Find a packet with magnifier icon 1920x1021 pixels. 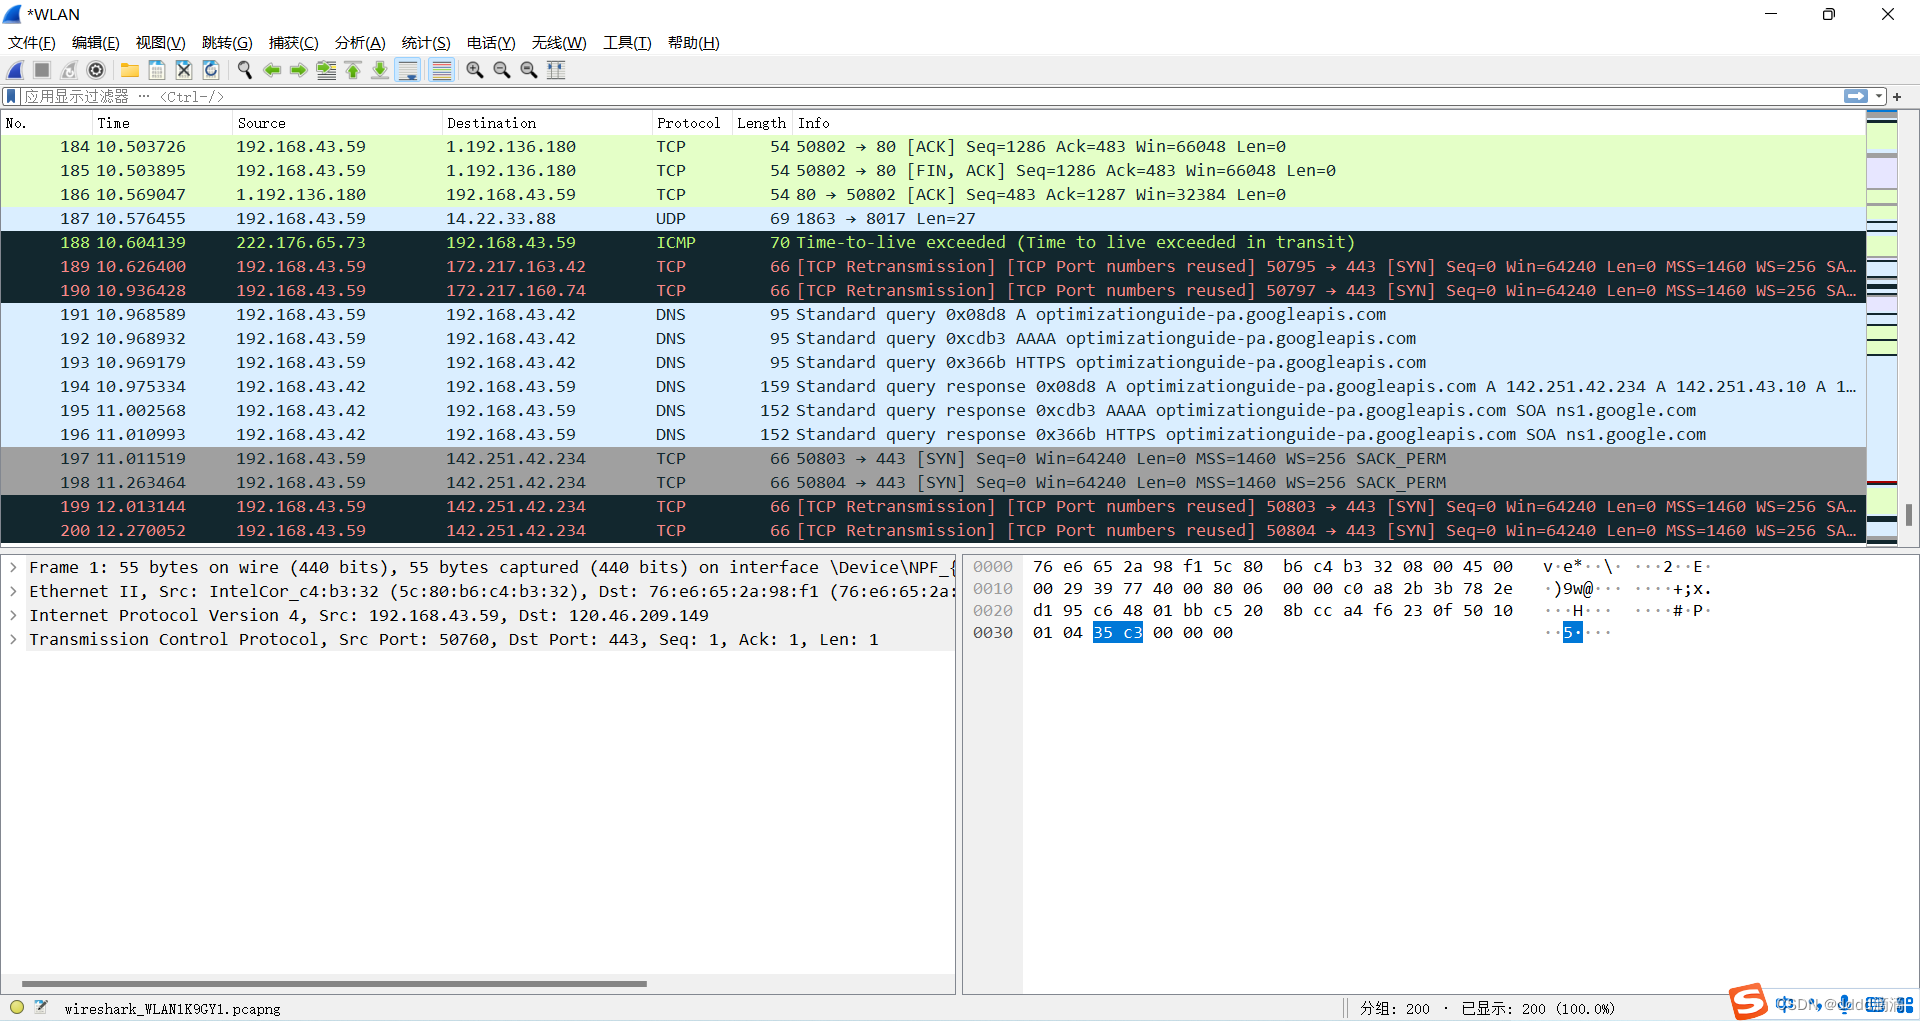(245, 70)
